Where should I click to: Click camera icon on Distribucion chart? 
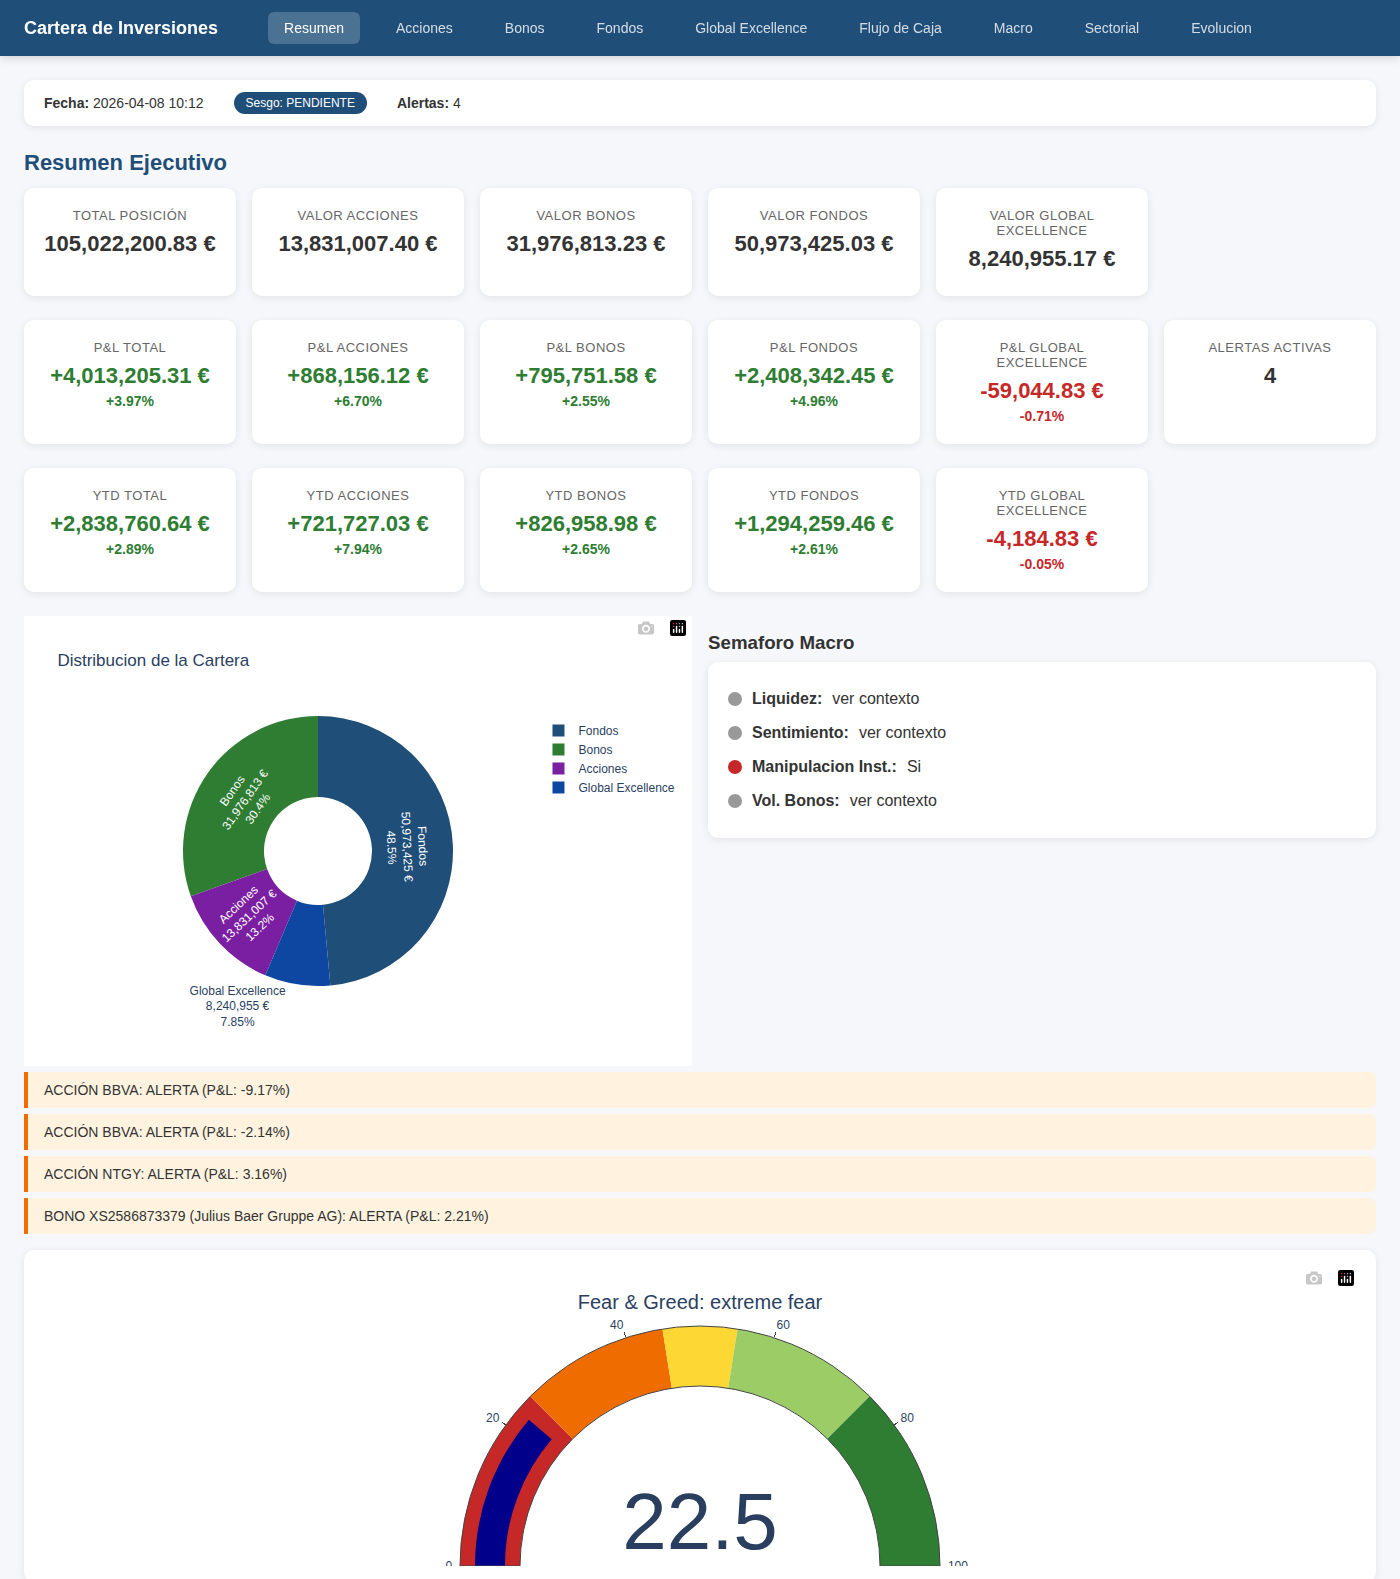tap(646, 628)
